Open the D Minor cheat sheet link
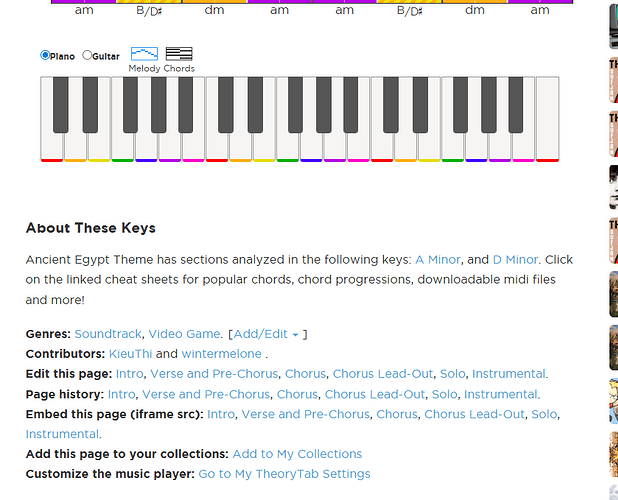618x500 pixels. pos(515,259)
